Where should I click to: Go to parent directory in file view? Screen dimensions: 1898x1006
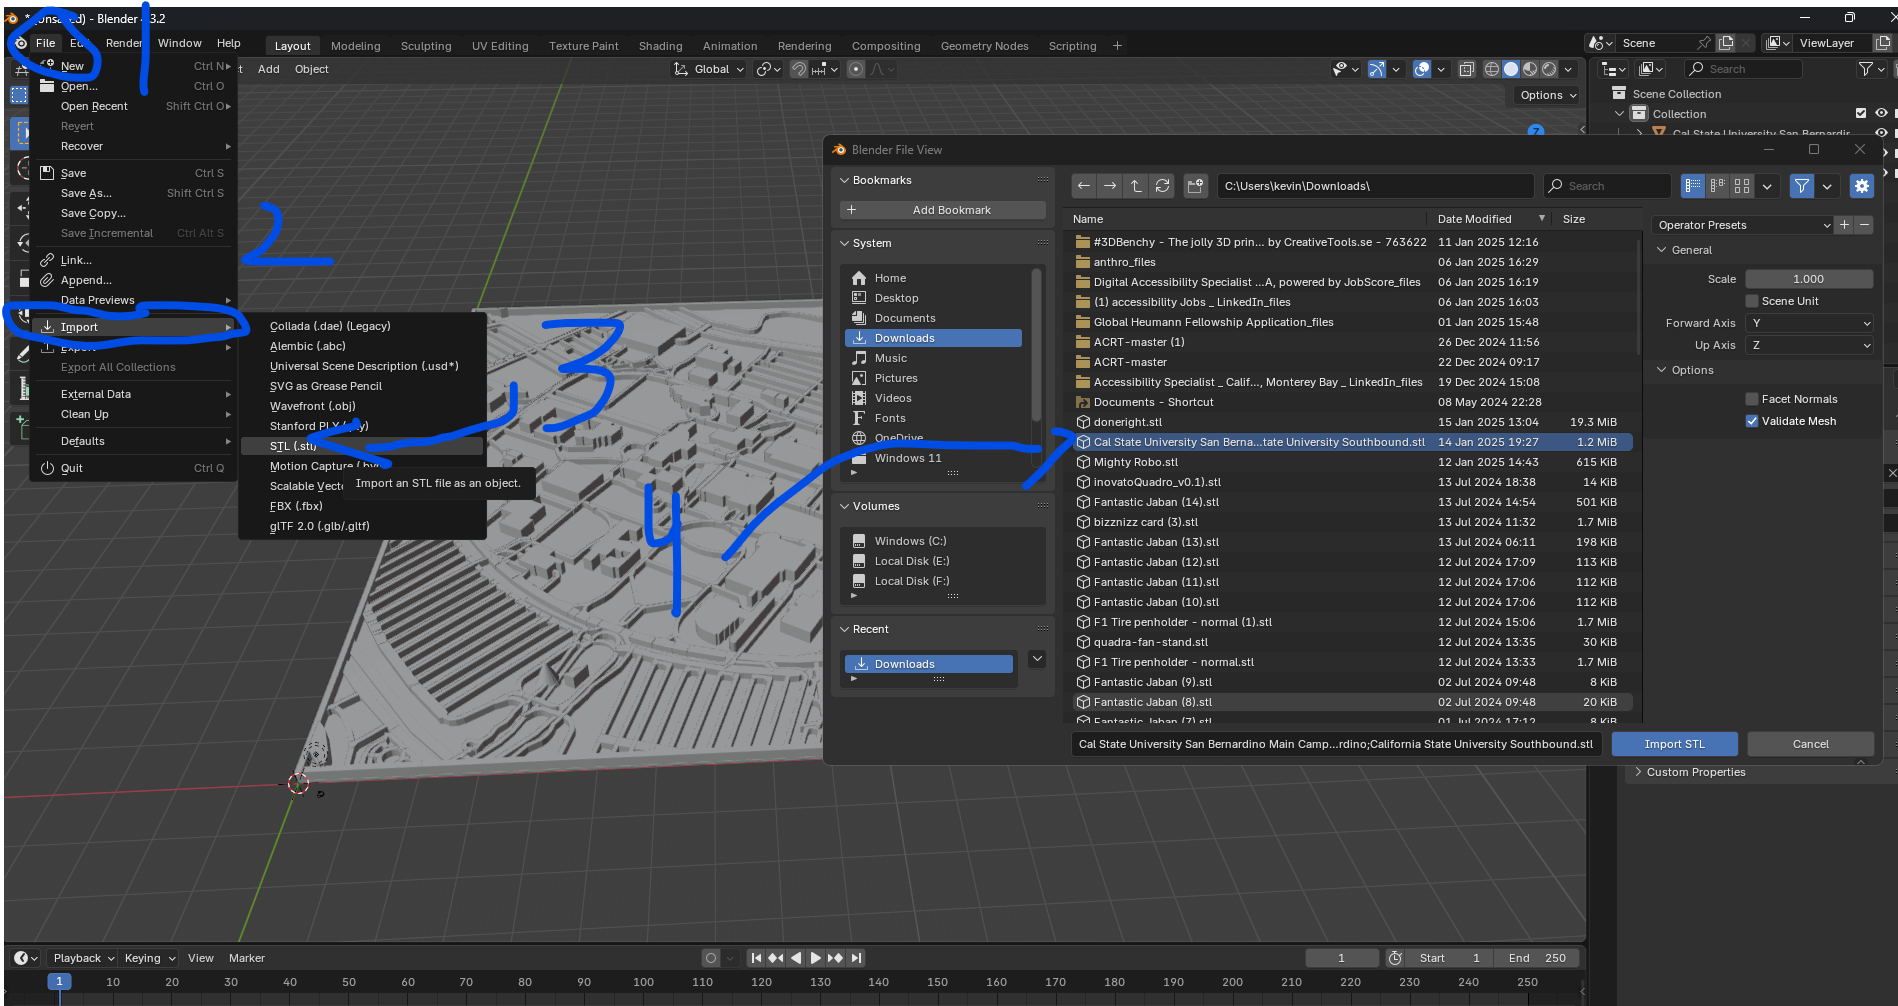(x=1136, y=186)
